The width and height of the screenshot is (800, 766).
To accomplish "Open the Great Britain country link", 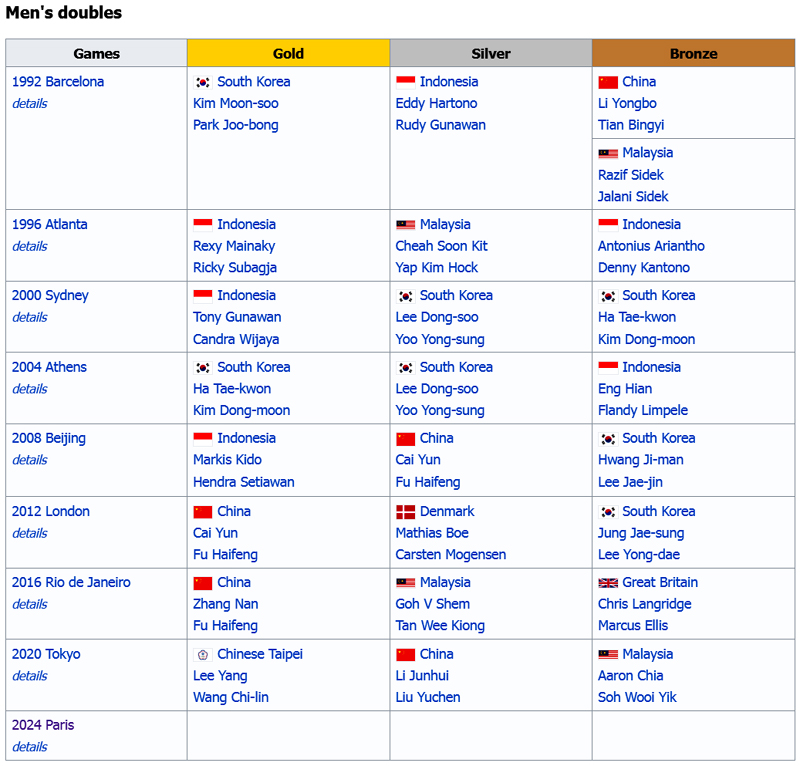I will point(660,582).
